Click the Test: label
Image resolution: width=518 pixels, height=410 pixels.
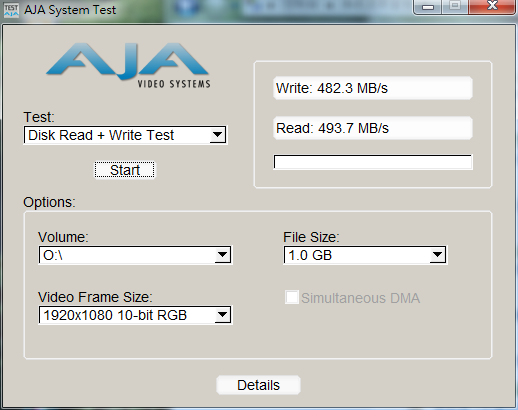(x=39, y=117)
